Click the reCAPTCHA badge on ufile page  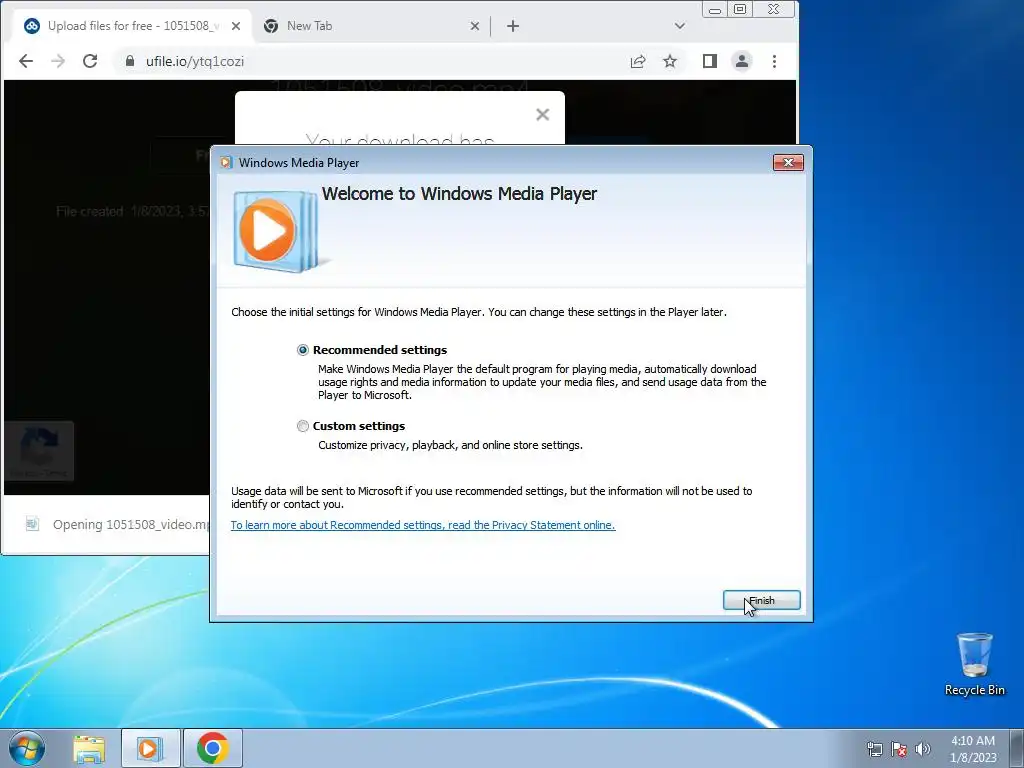pyautogui.click(x=39, y=451)
